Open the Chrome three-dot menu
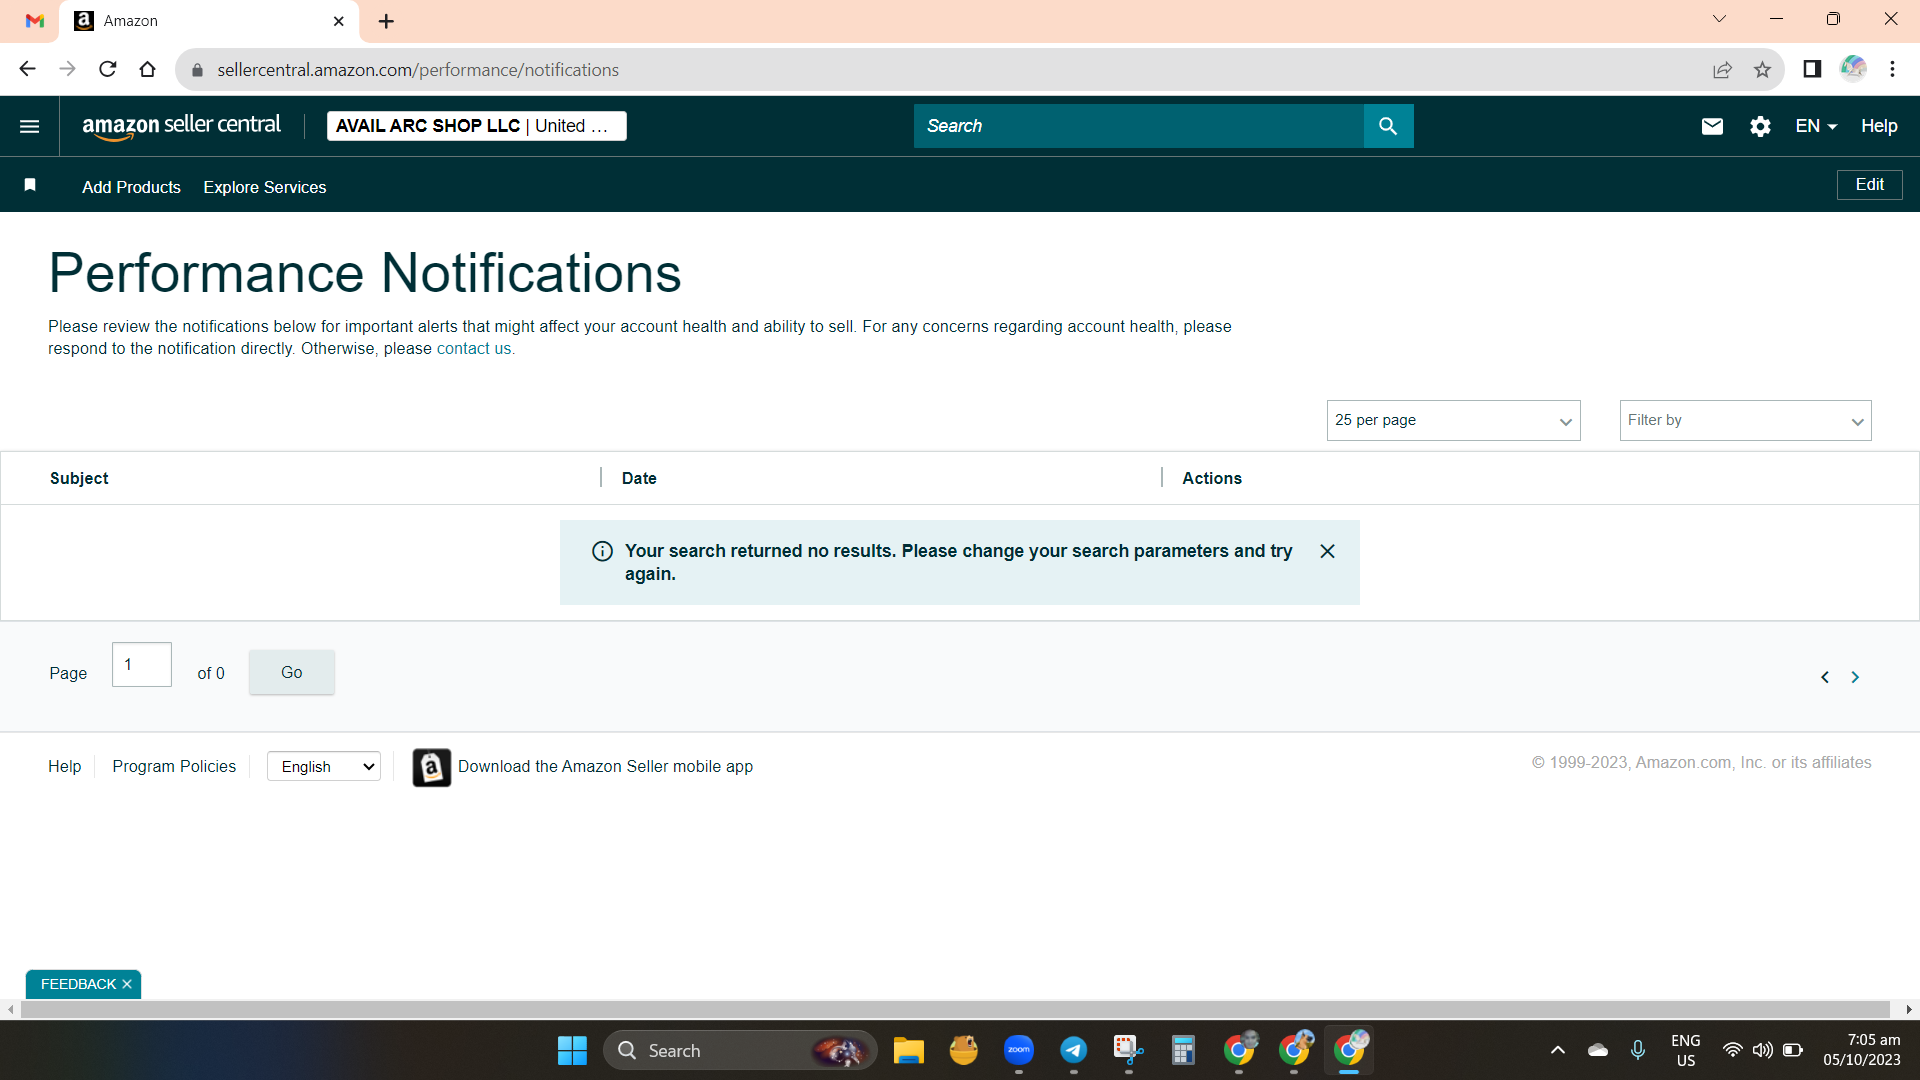The image size is (1920, 1080). [1892, 69]
